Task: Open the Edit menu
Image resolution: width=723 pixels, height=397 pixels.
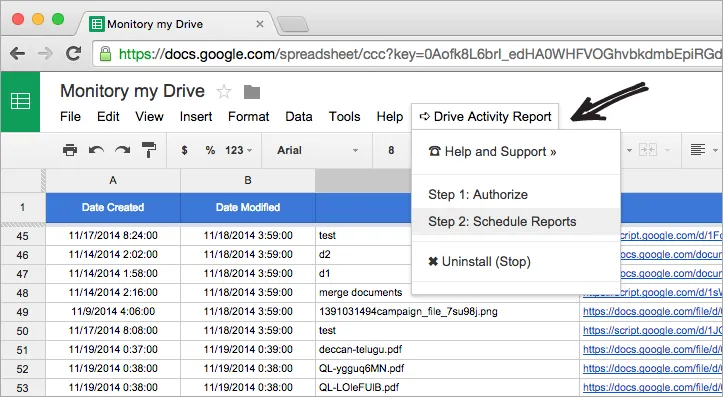Action: point(108,117)
